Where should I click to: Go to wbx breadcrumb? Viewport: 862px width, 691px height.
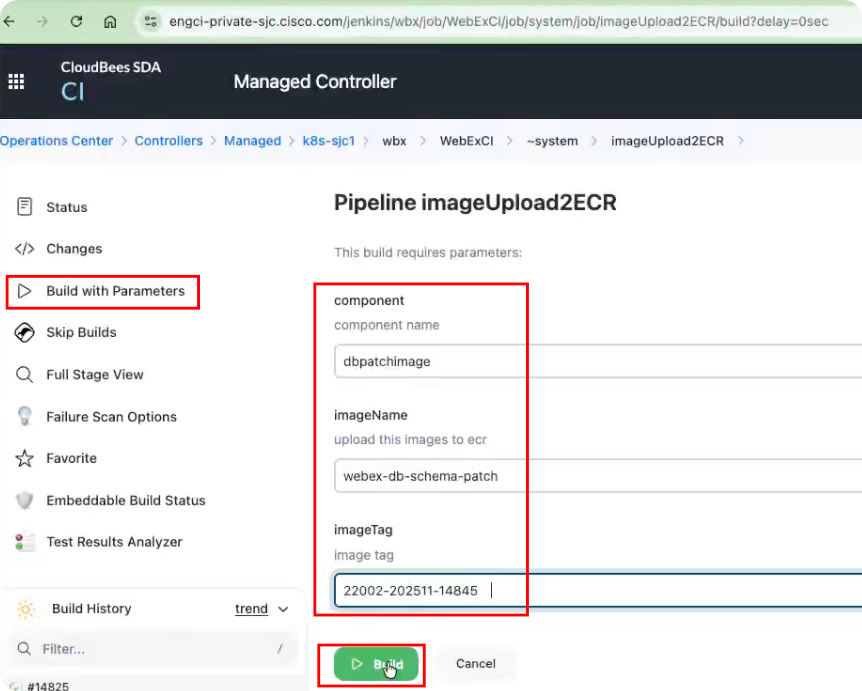(394, 141)
